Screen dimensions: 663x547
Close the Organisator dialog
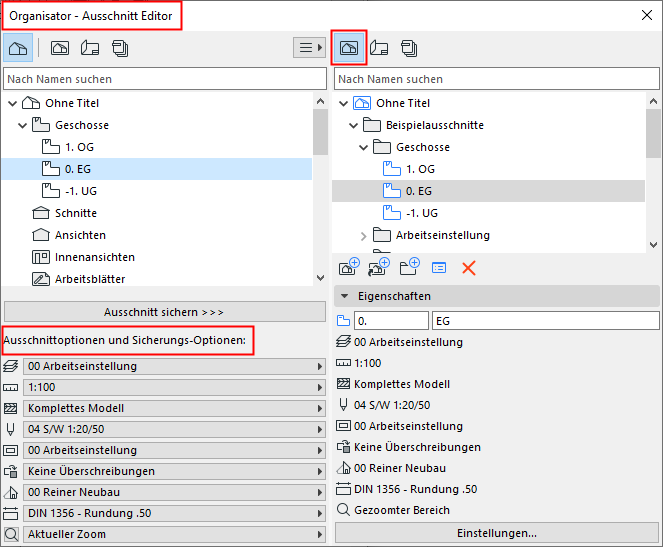tap(647, 16)
